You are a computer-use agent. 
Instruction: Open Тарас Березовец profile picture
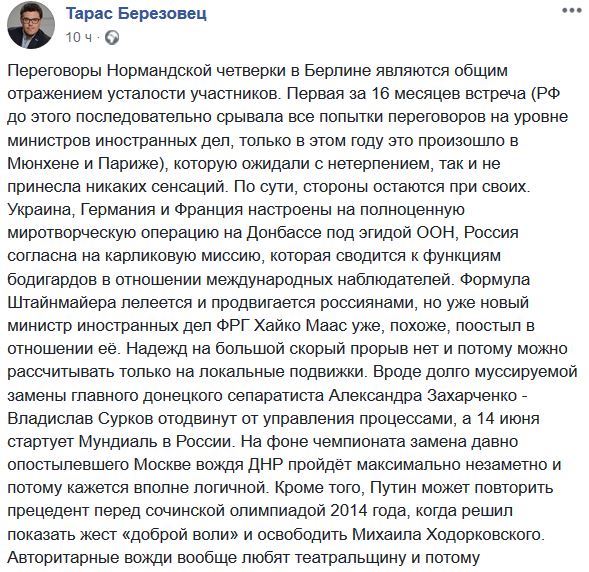coord(31,25)
